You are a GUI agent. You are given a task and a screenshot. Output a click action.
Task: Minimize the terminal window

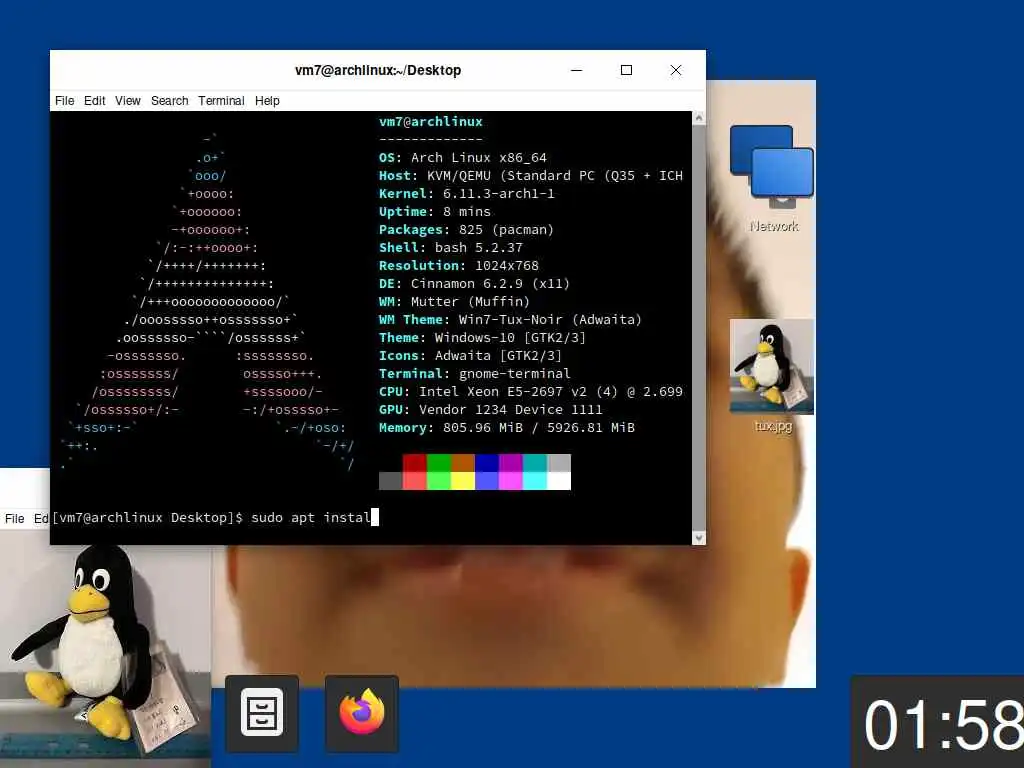coord(576,70)
